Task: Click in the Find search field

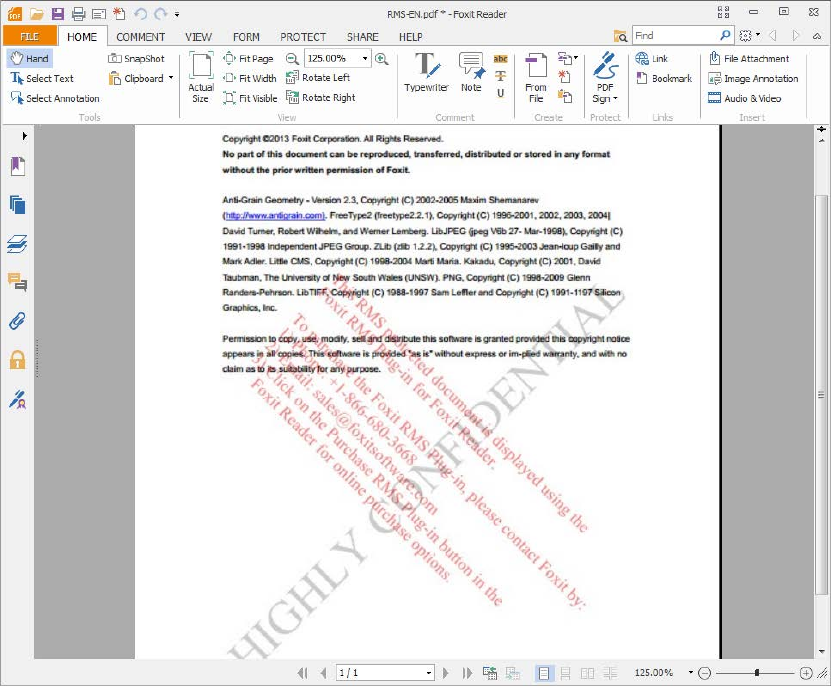Action: [677, 36]
